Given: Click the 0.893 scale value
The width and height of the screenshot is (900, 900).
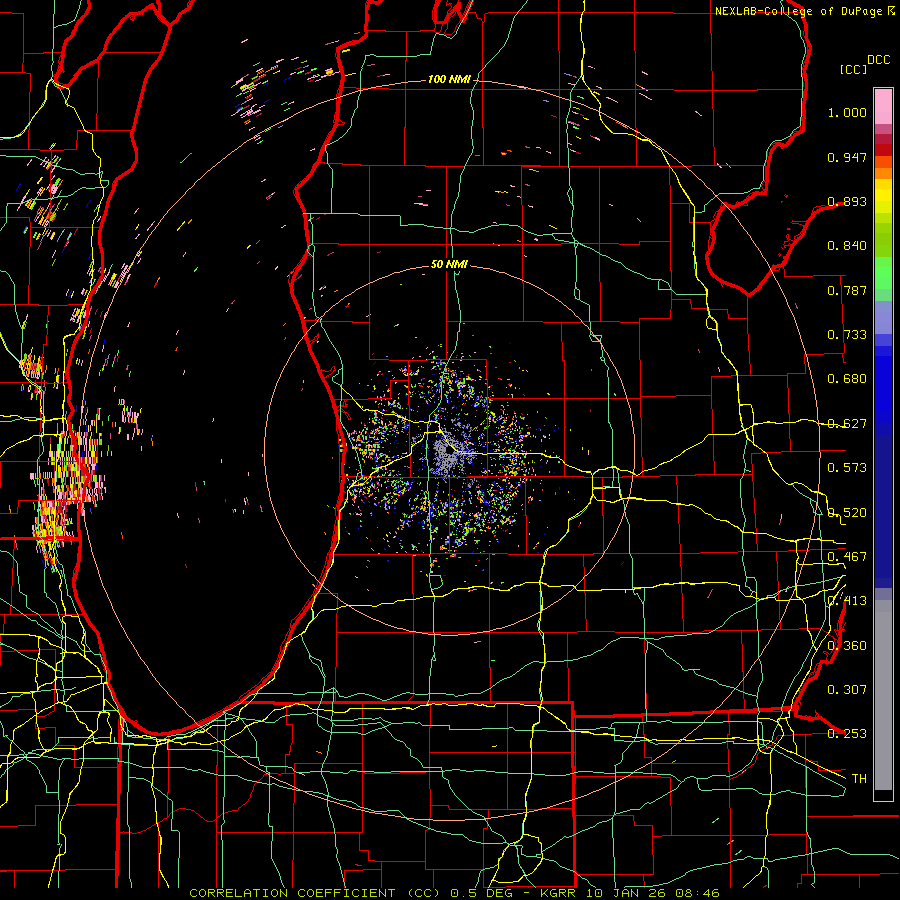Looking at the screenshot, I should coord(847,201).
